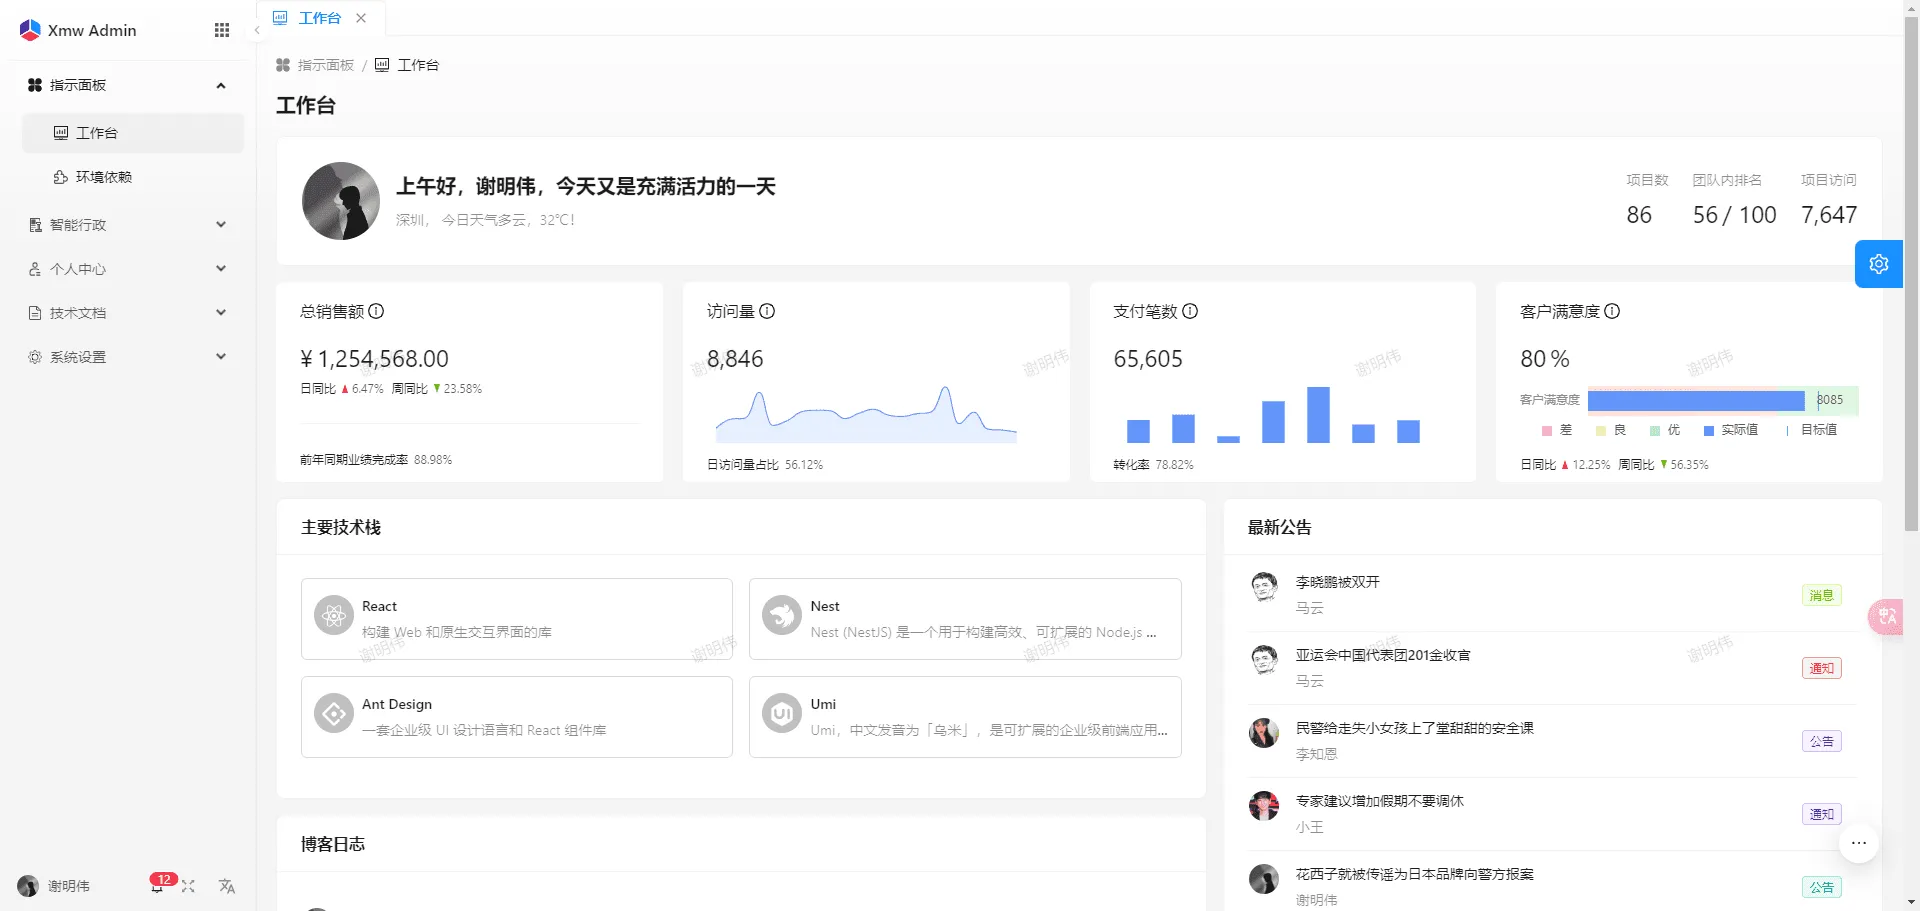Click the satisfaction figure 80 %

(1545, 359)
